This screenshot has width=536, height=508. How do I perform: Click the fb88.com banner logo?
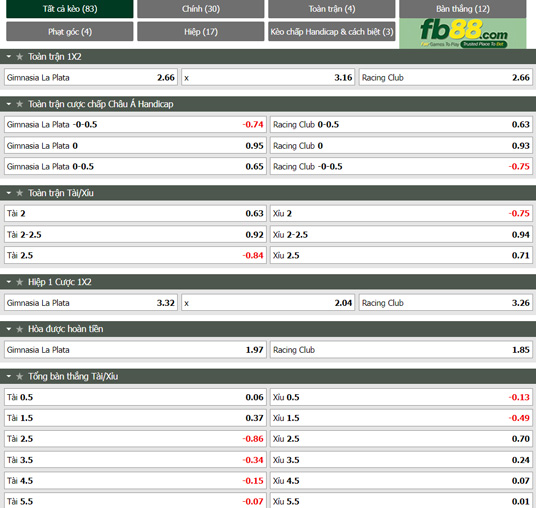pos(463,33)
